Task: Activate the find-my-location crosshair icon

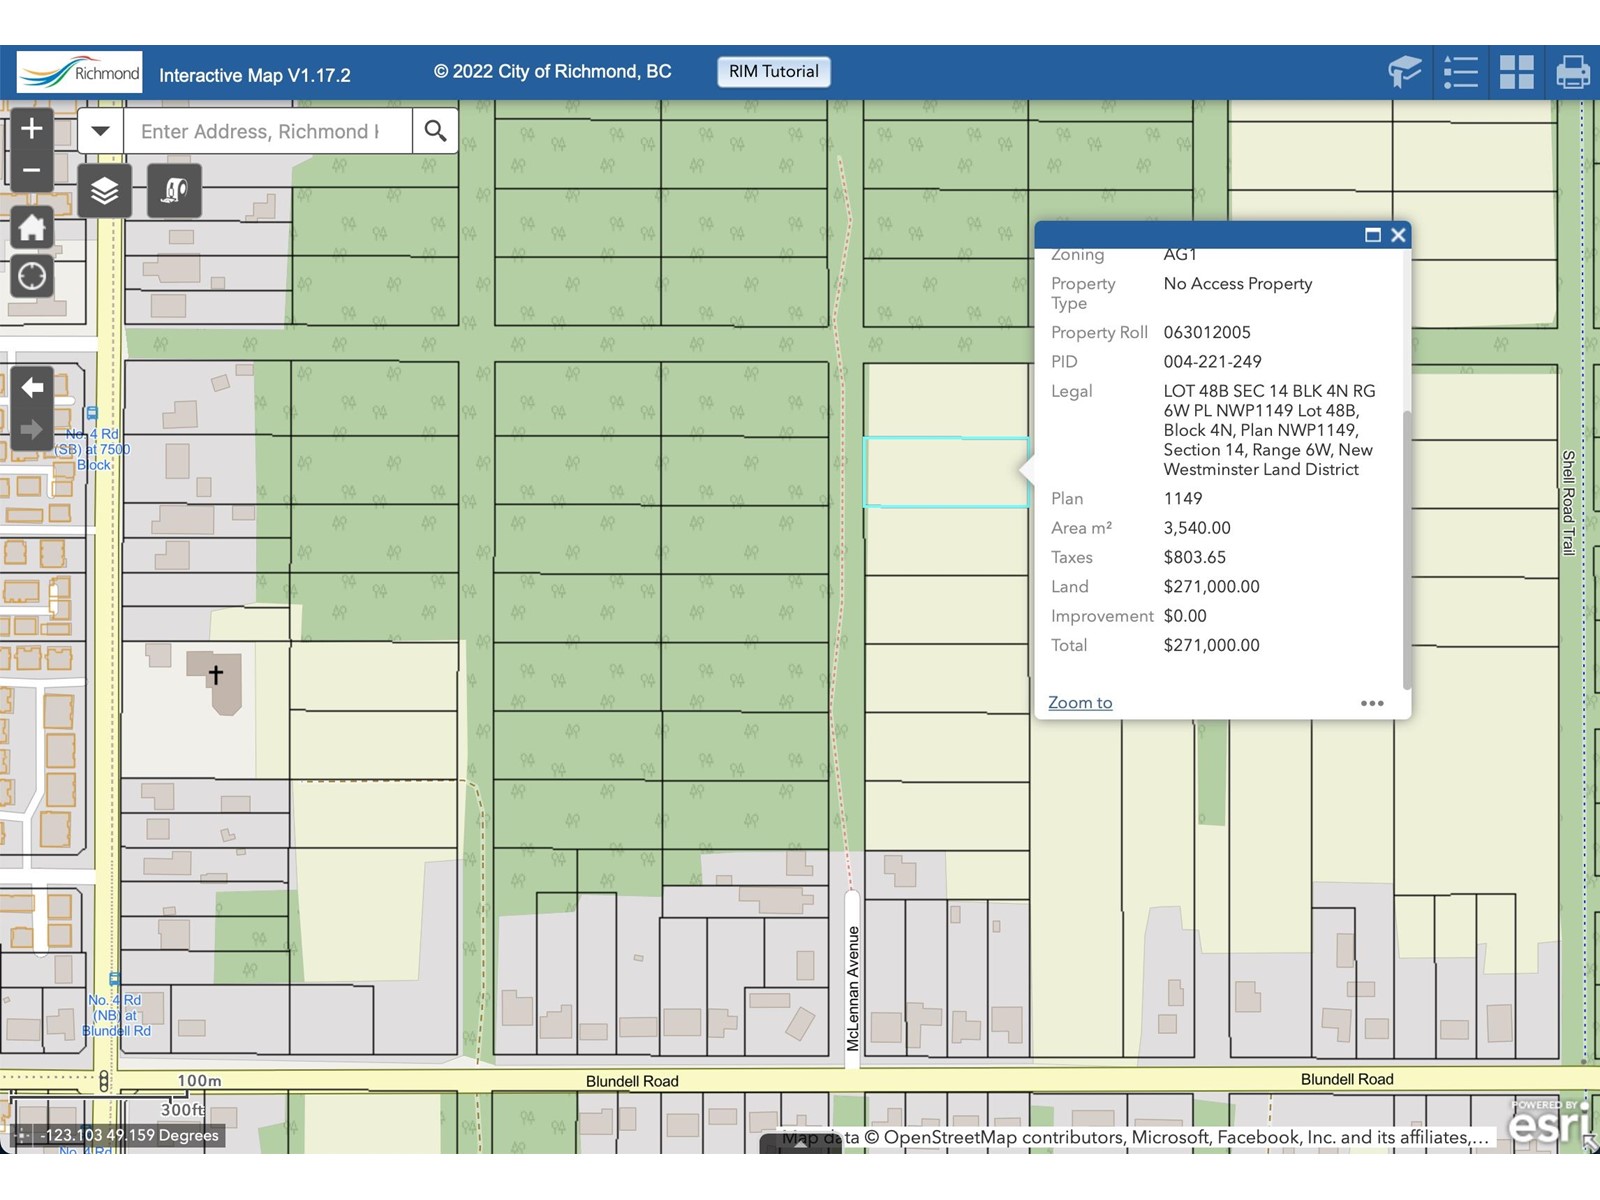Action: tap(31, 276)
